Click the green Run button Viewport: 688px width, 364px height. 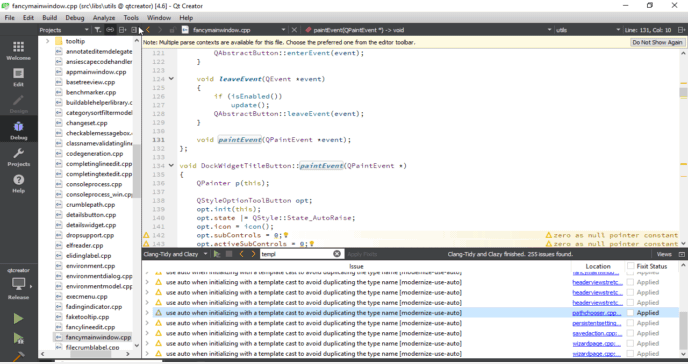(18, 318)
